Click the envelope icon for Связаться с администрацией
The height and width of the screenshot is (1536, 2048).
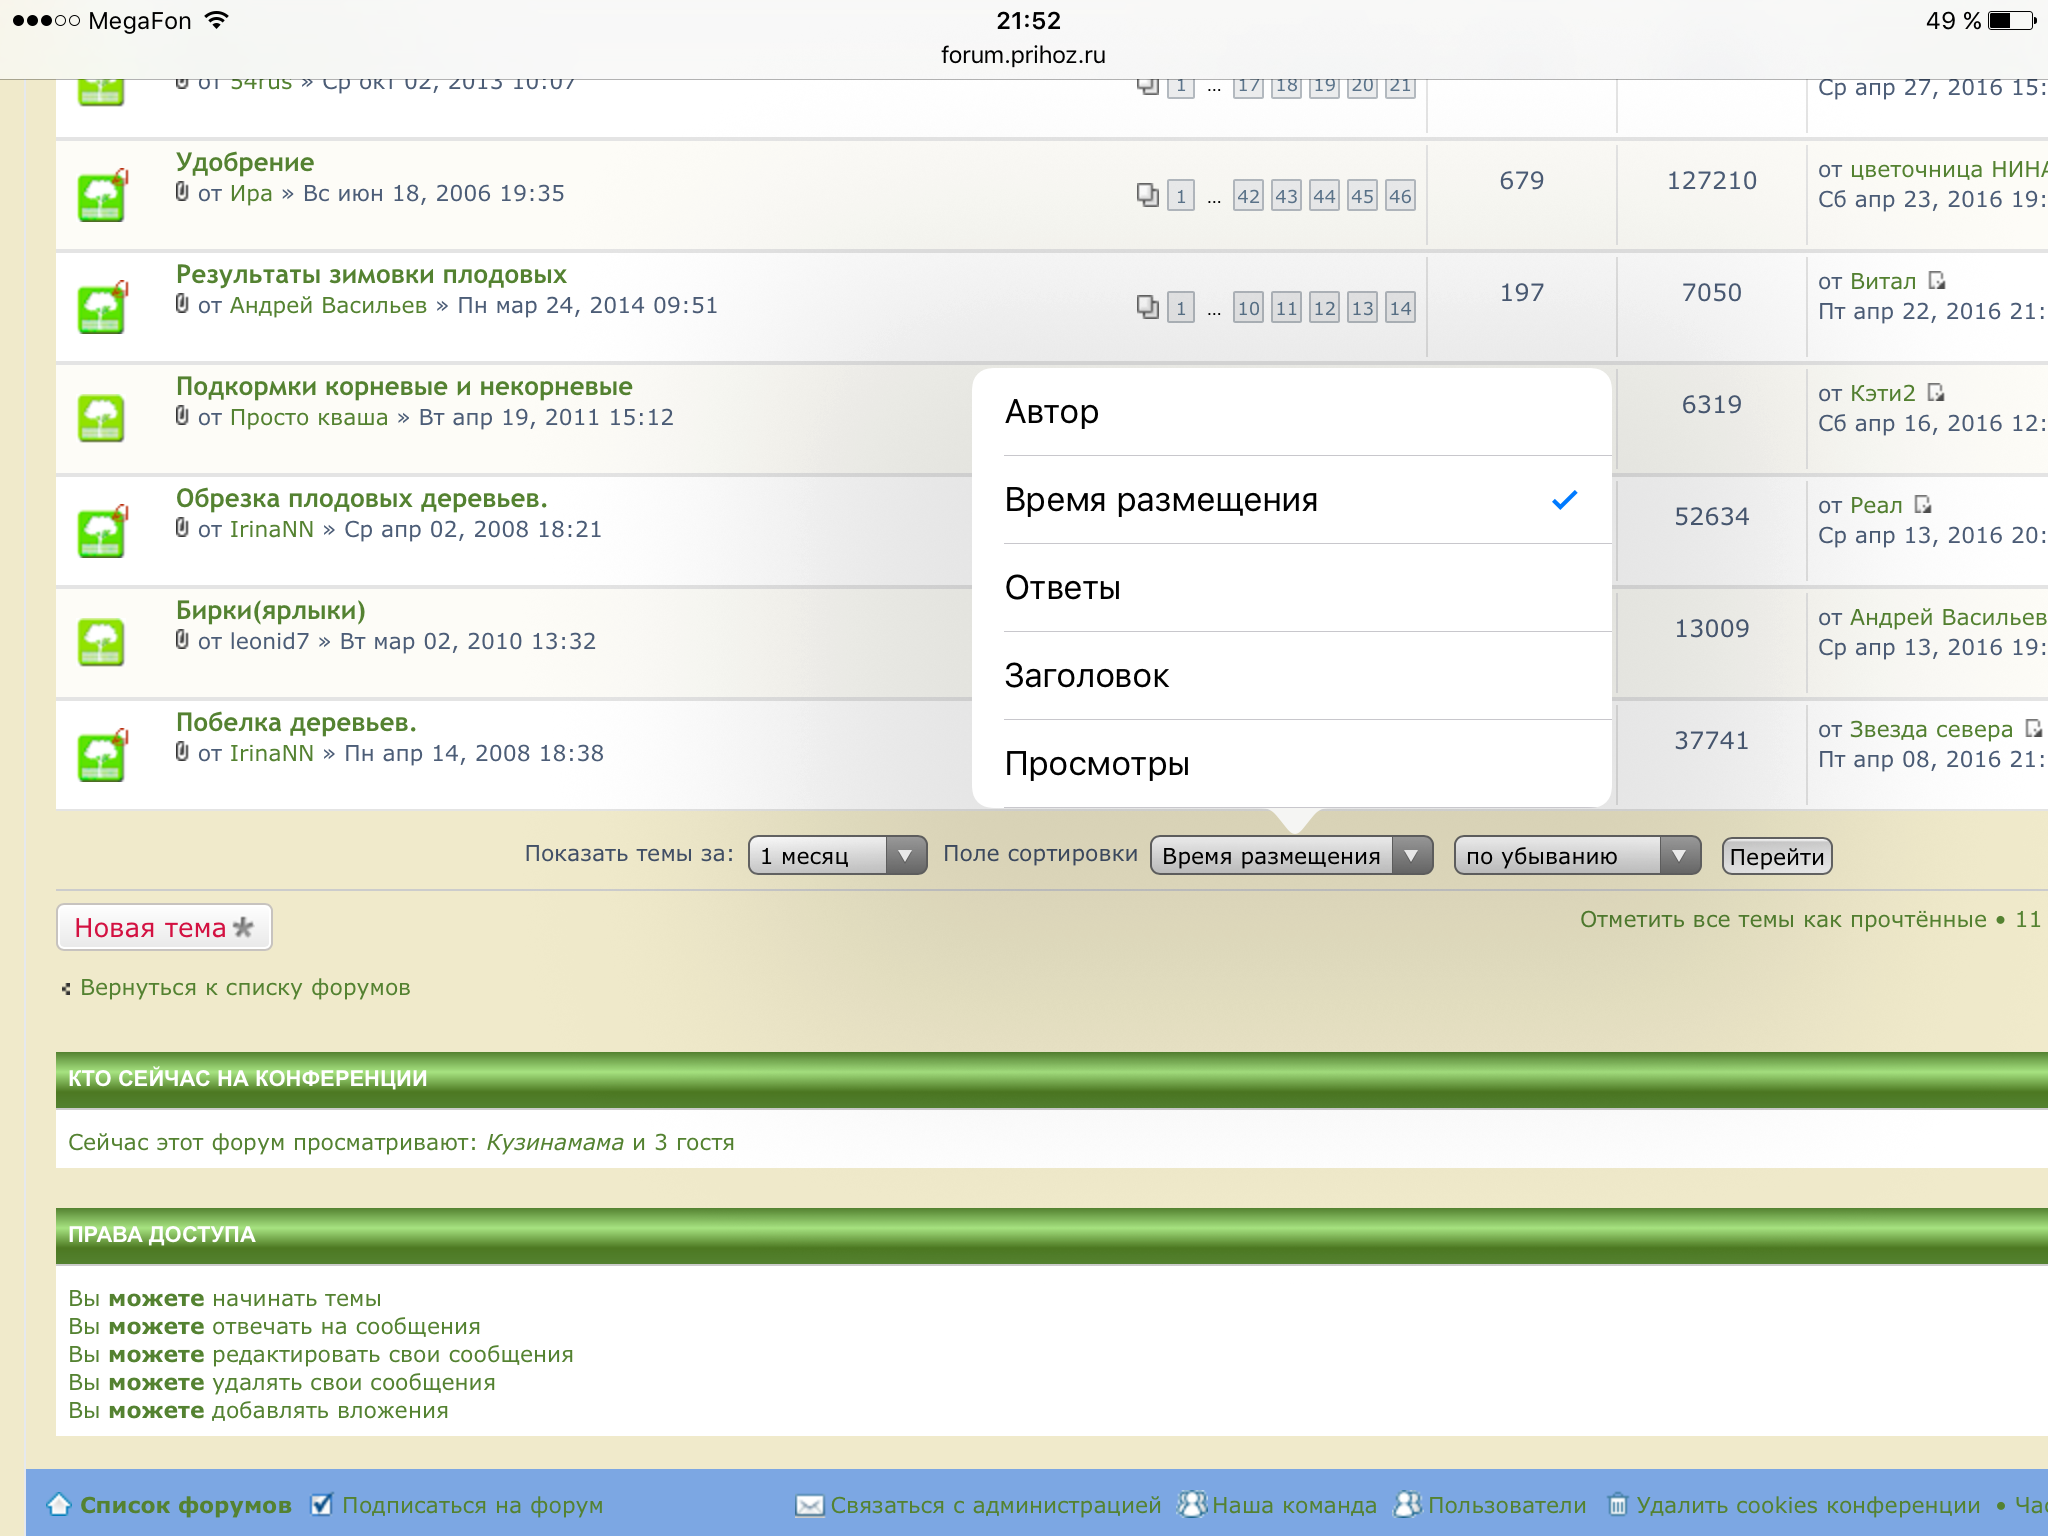pos(809,1505)
